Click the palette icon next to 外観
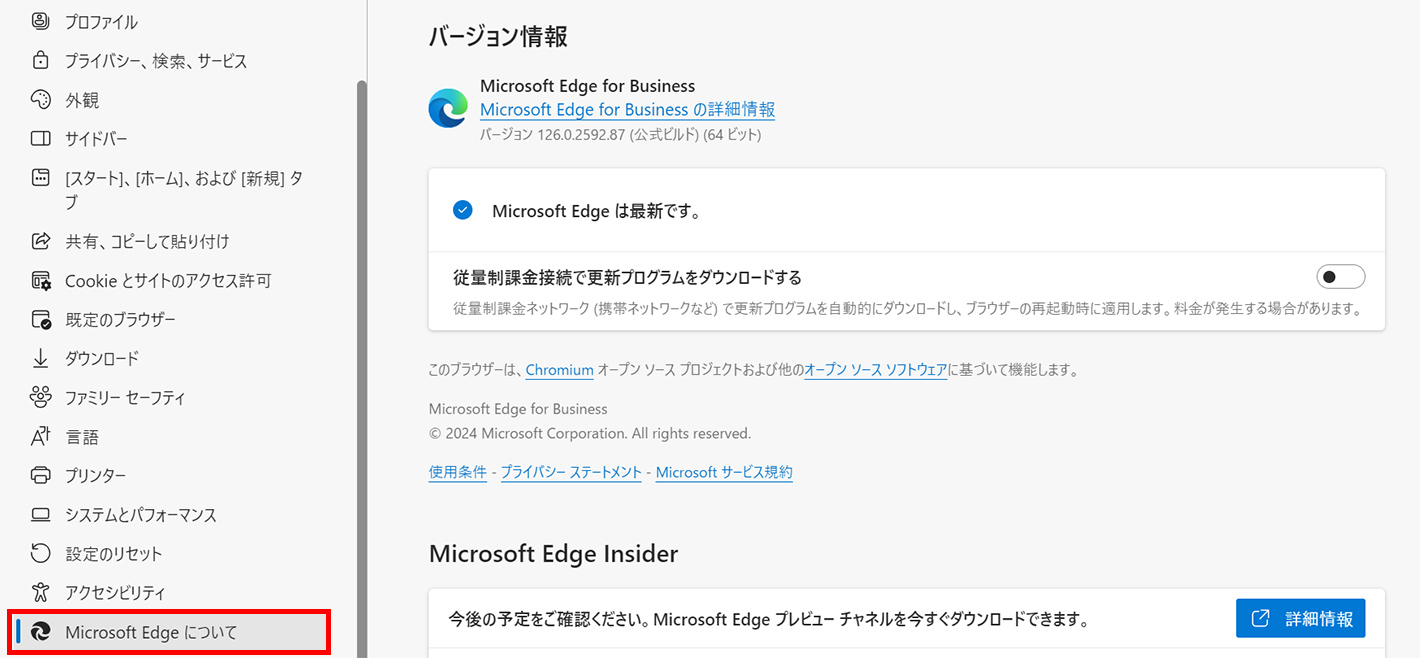Screen dimensions: 1420x658 (40, 100)
